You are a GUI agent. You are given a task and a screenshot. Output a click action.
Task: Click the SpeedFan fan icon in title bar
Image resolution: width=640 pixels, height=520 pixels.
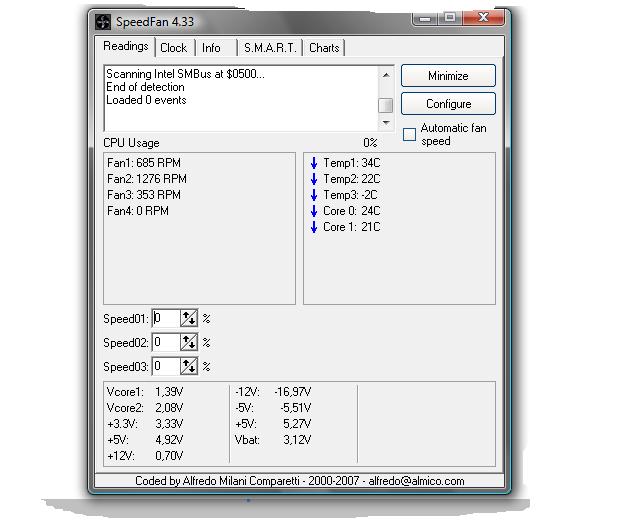tap(103, 22)
